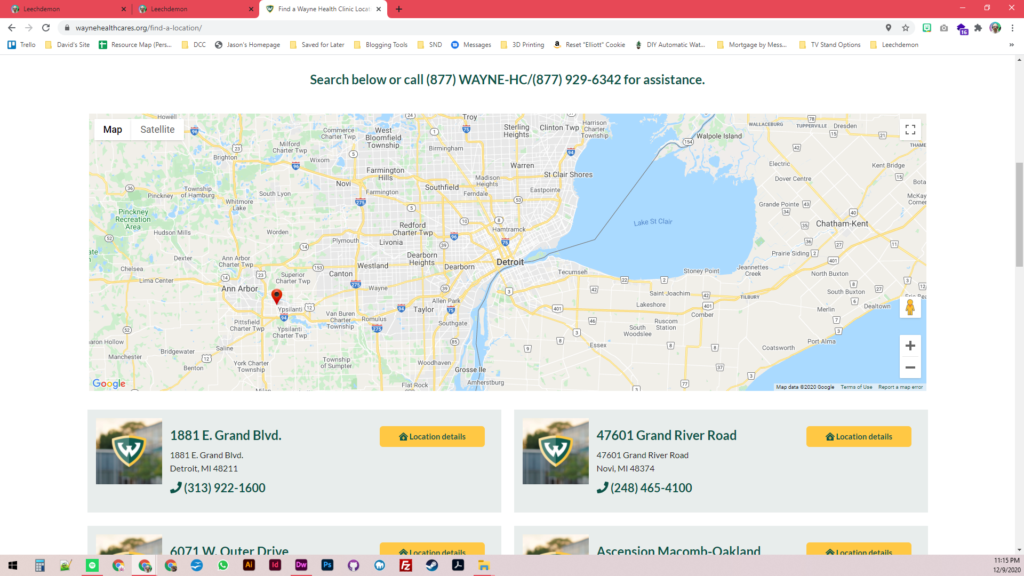This screenshot has height=576, width=1024.
Task: Open Spotify from the taskbar
Action: (x=92, y=566)
